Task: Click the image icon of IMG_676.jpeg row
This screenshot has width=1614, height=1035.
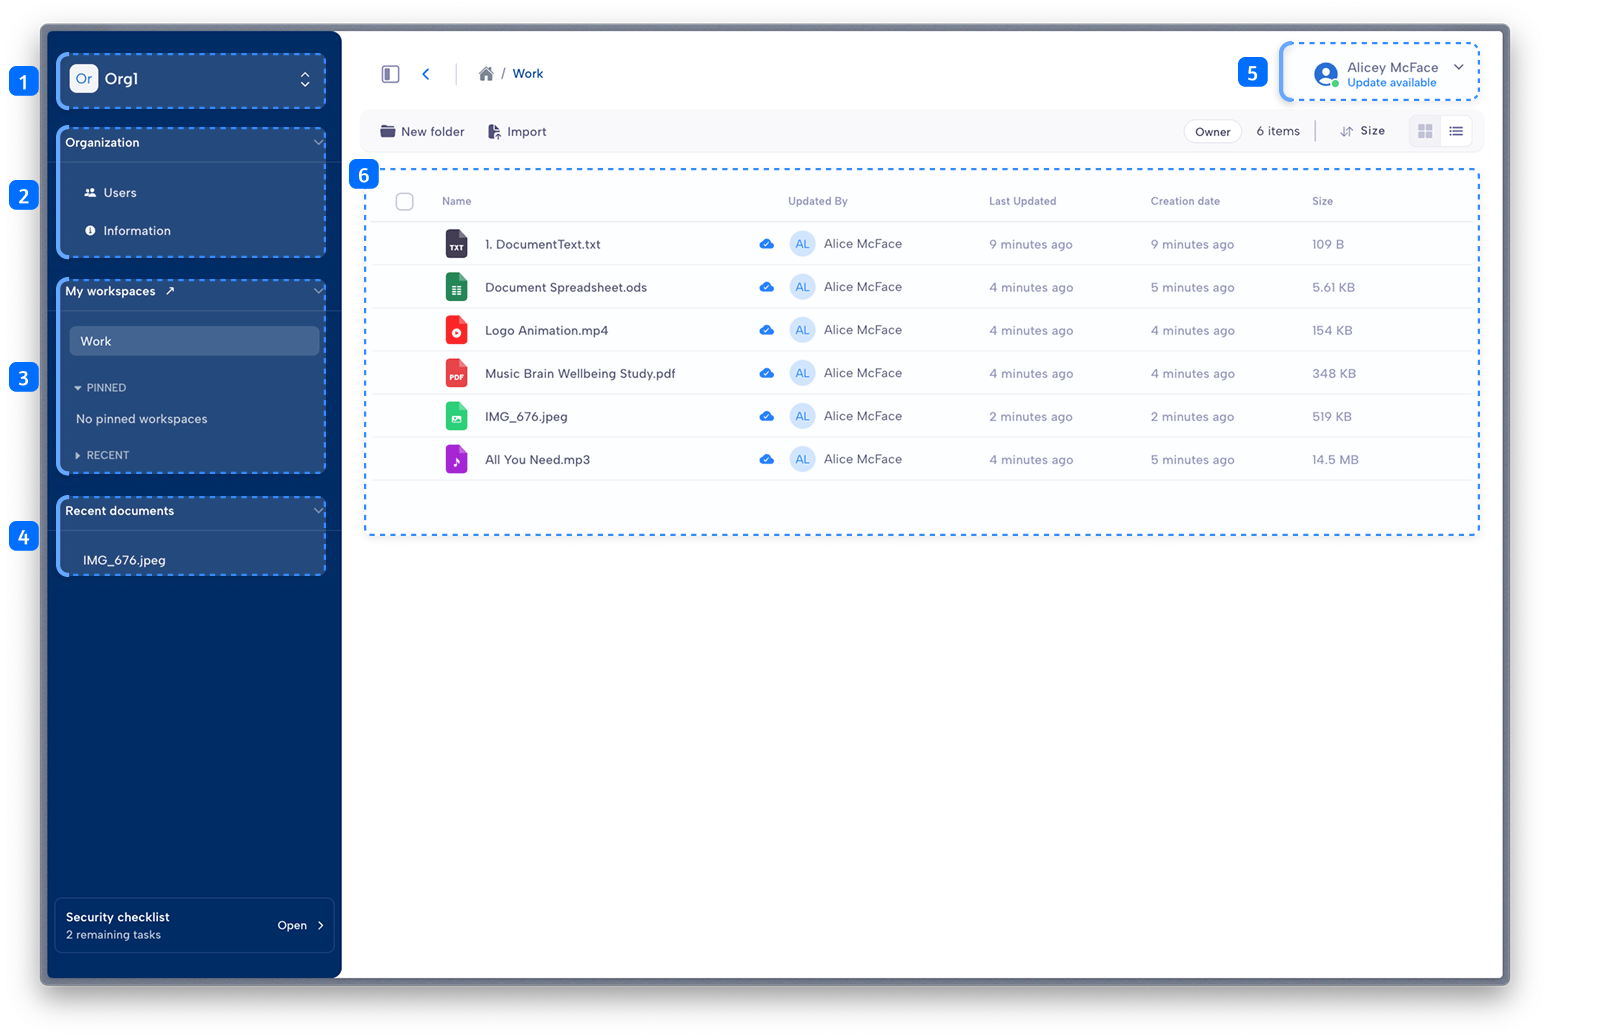Action: (456, 416)
